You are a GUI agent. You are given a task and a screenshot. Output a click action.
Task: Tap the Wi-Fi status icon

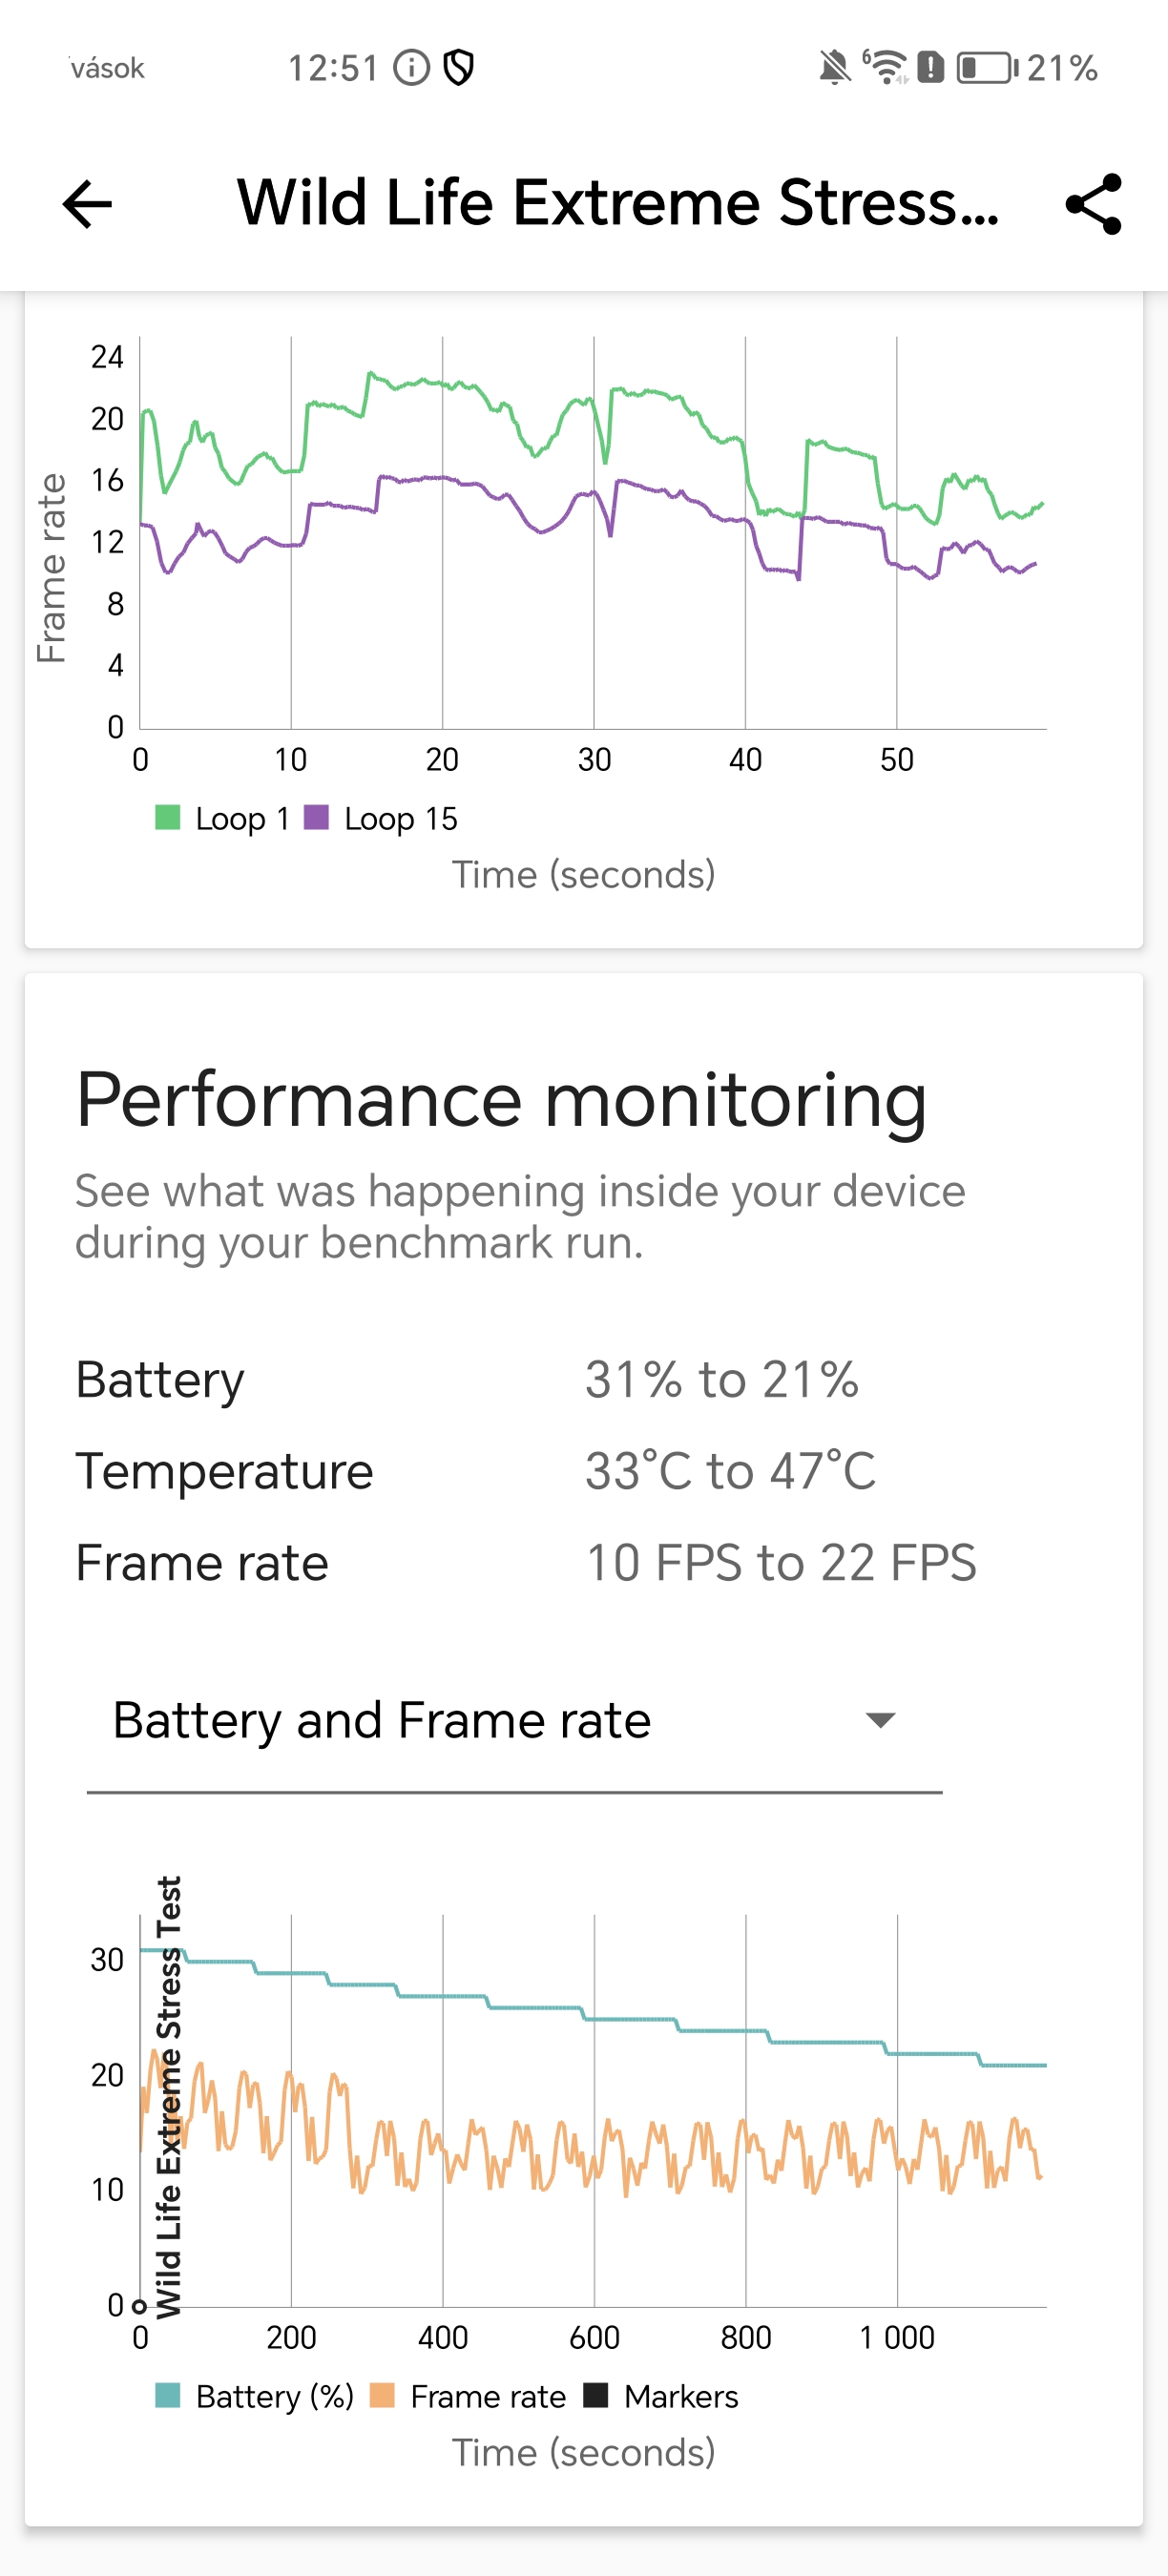point(885,68)
